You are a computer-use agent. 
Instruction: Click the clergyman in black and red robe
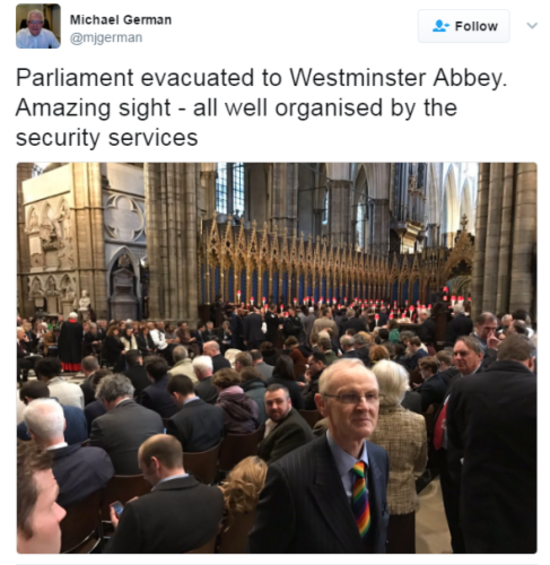pos(71,342)
